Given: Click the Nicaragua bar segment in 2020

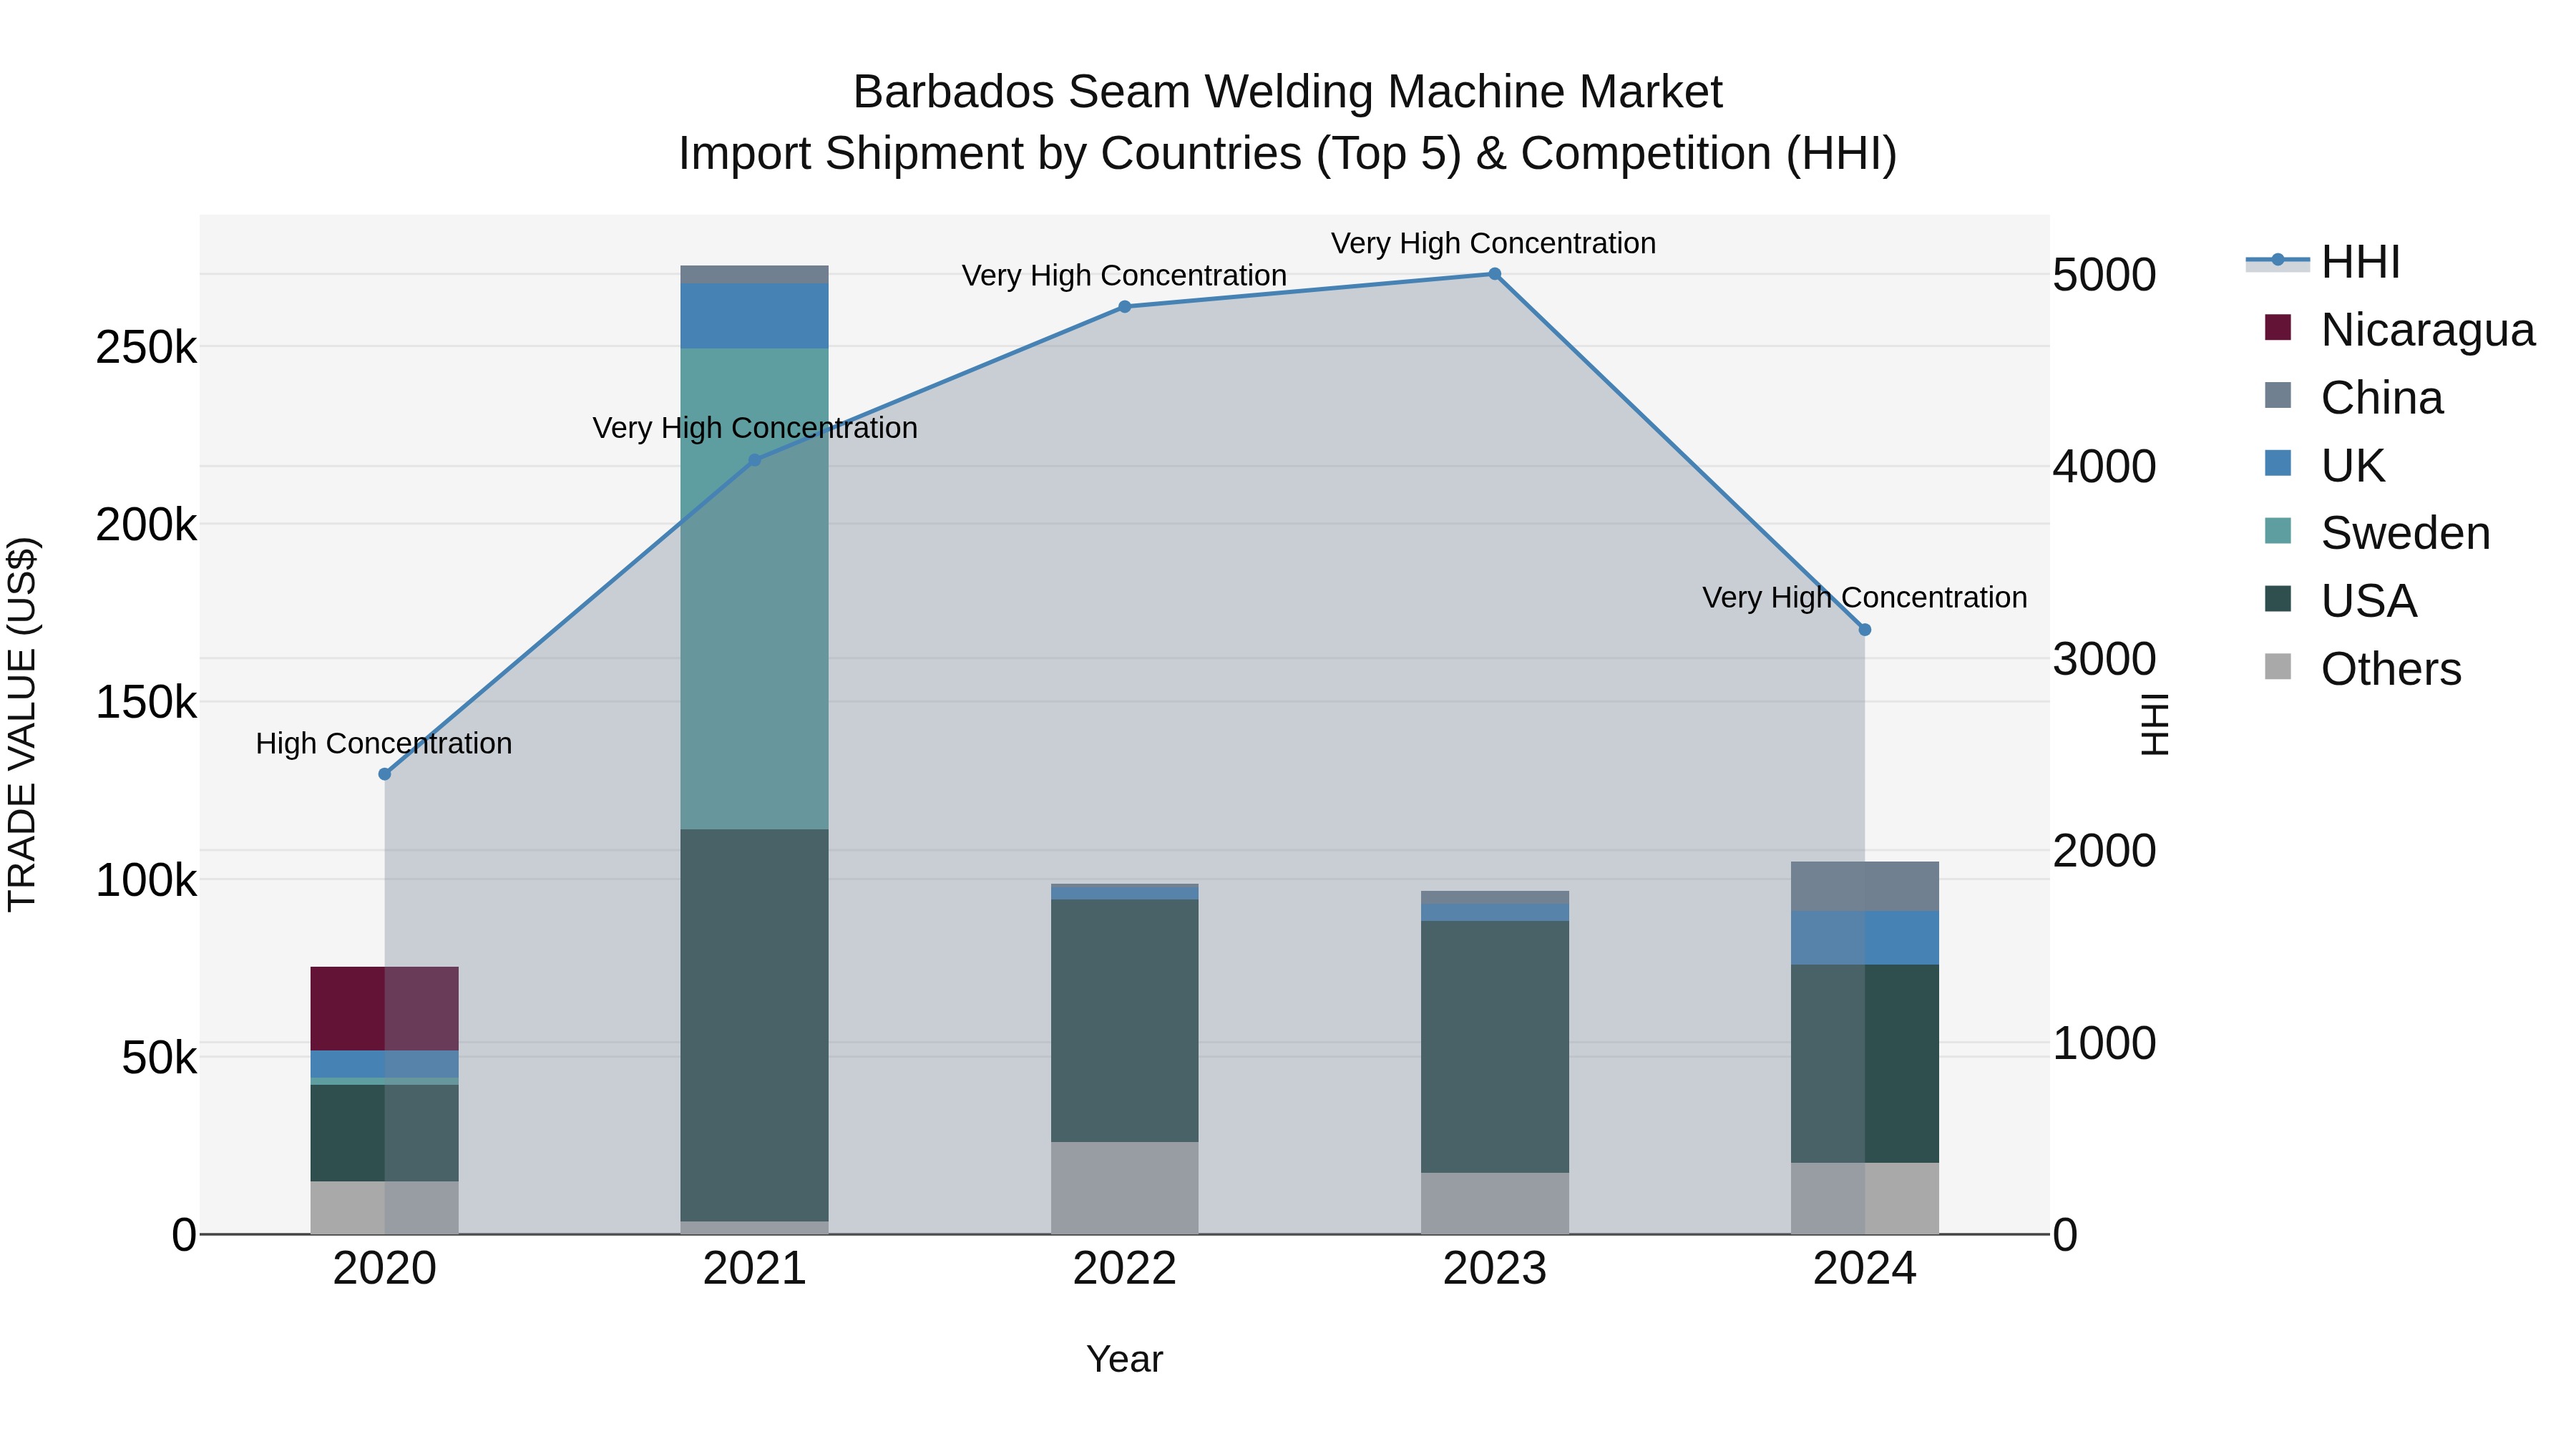Looking at the screenshot, I should click(x=385, y=1009).
